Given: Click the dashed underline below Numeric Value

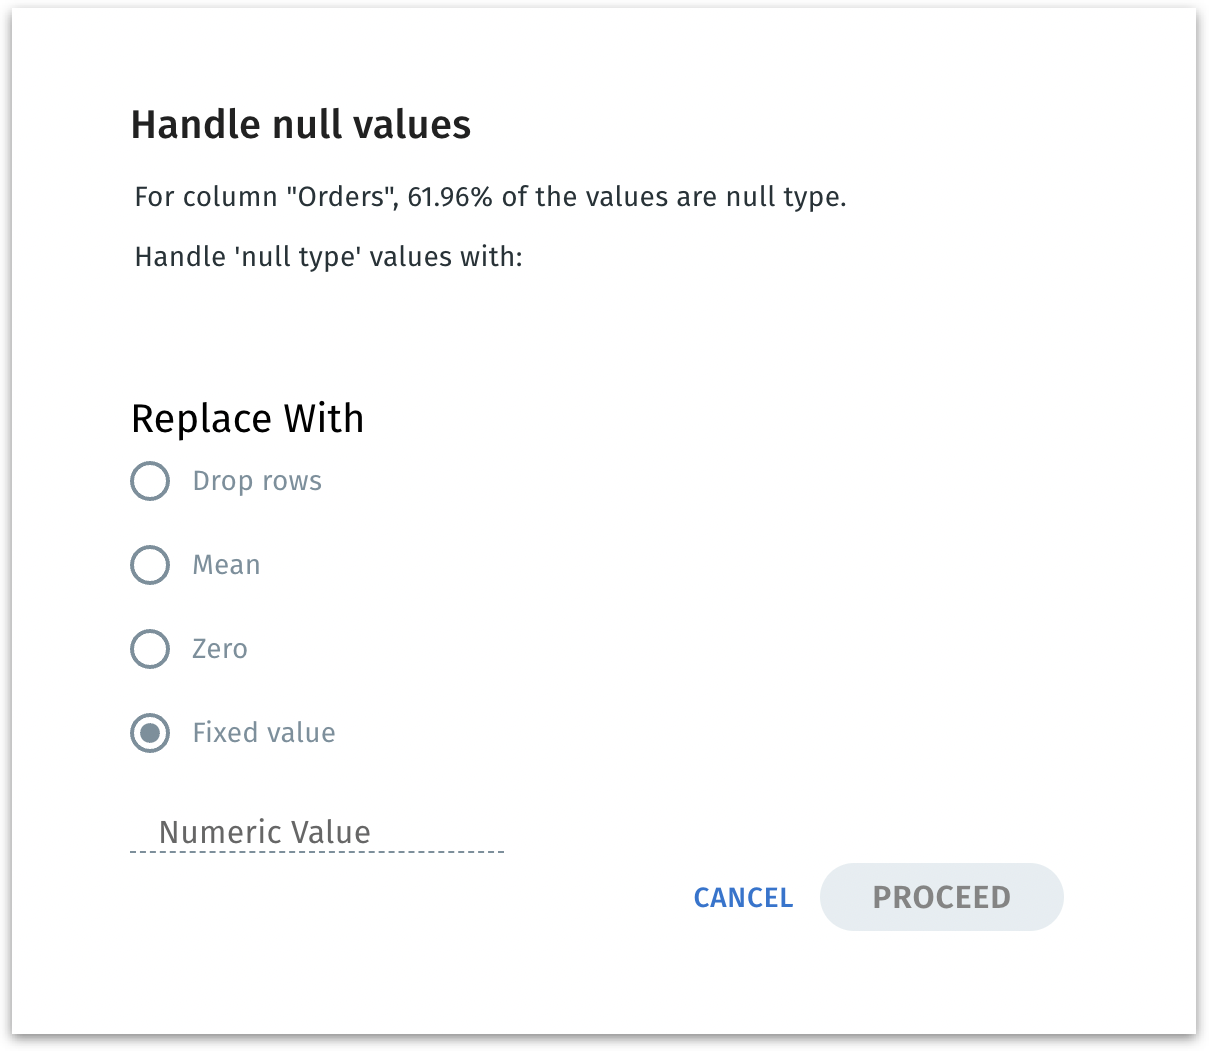Looking at the screenshot, I should 316,852.
